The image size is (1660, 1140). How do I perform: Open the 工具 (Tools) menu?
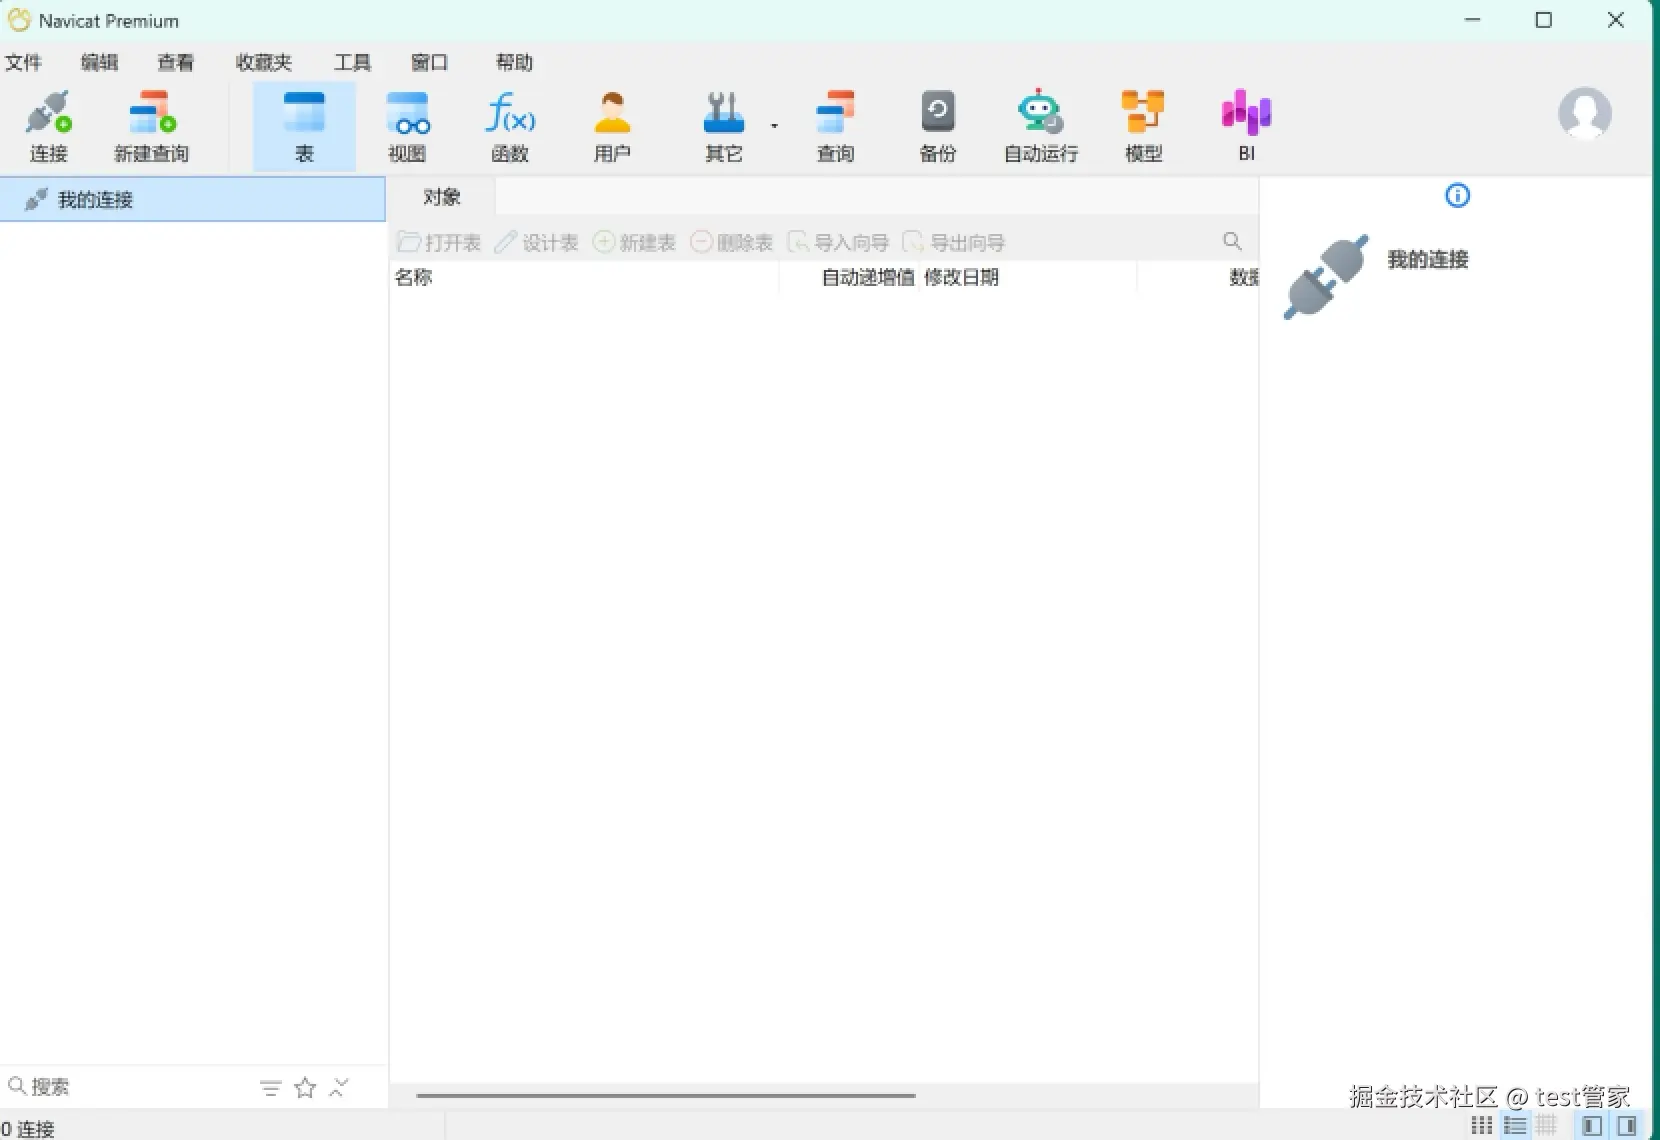click(x=352, y=62)
